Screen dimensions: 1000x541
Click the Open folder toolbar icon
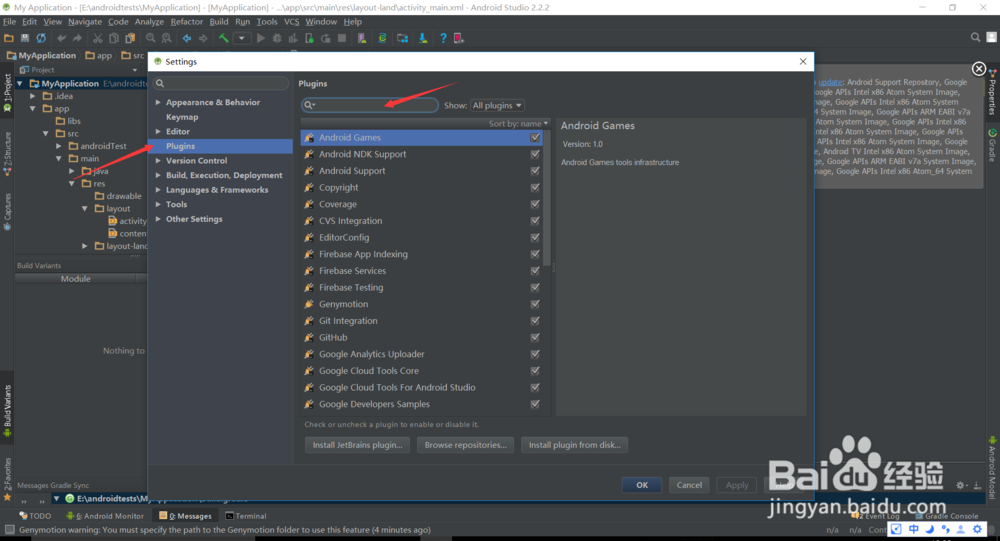pyautogui.click(x=9, y=38)
